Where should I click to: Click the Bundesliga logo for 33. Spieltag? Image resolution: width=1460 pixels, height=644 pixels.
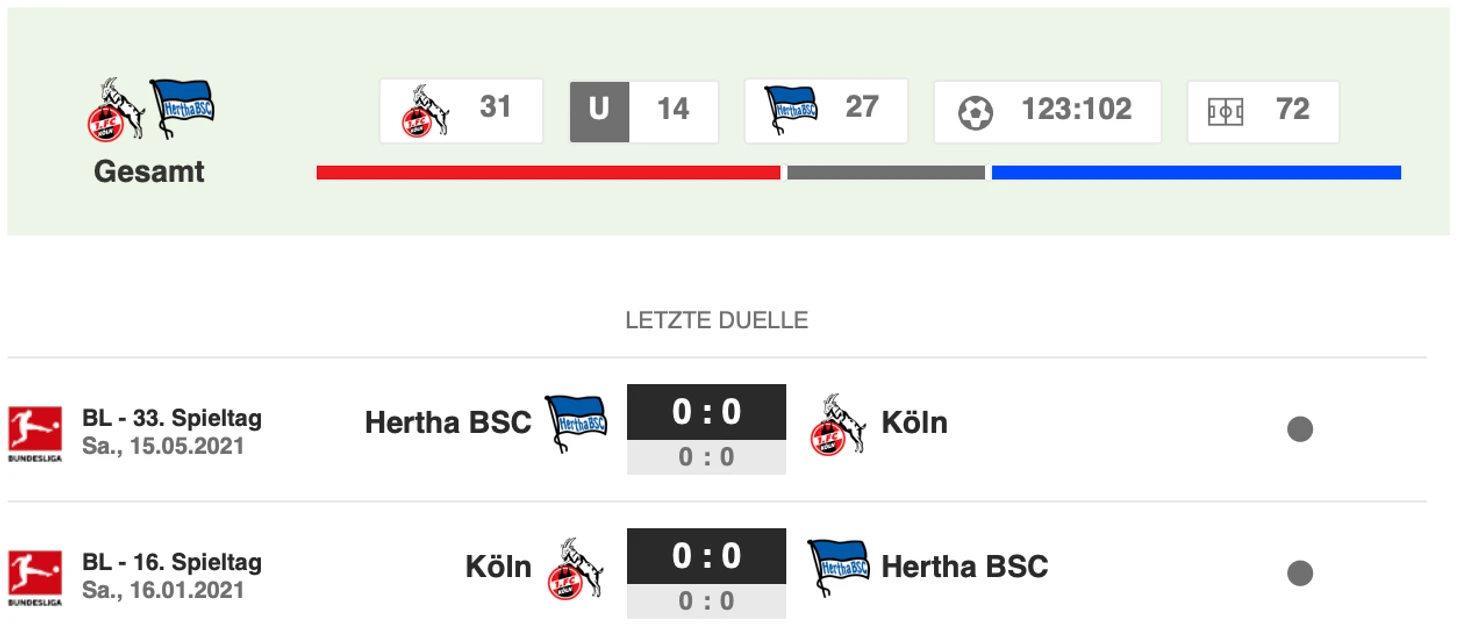[x=35, y=433]
